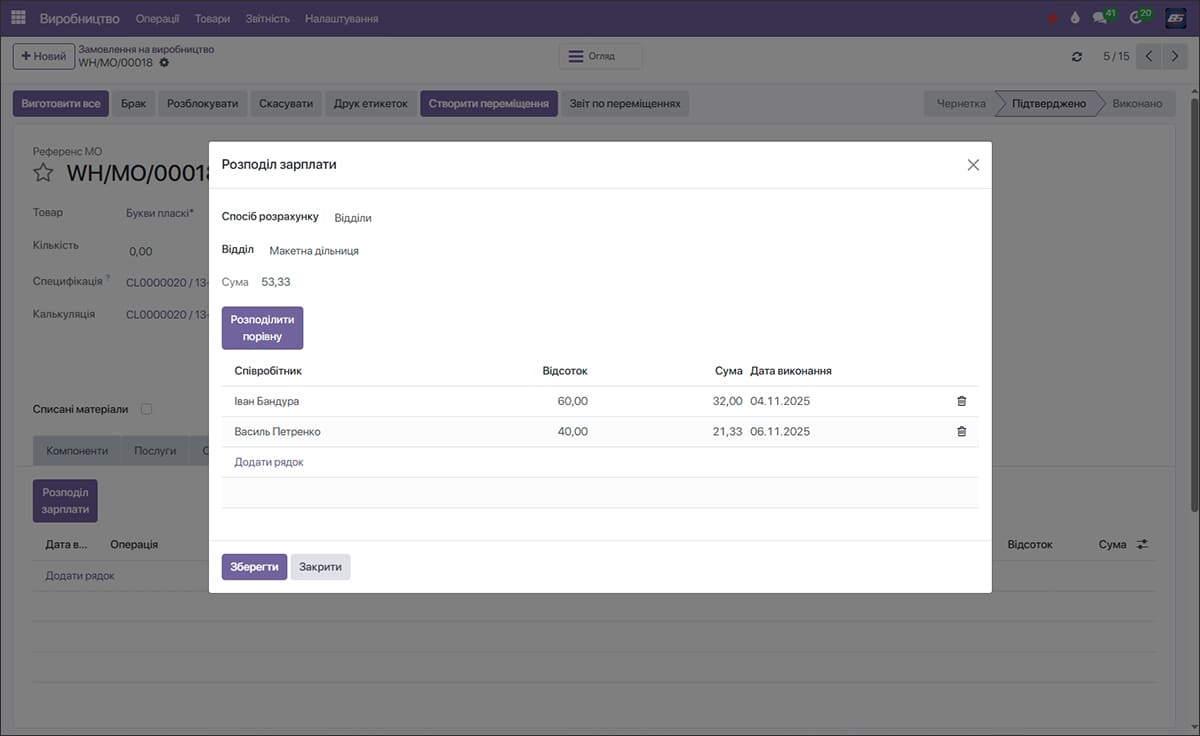Open the Огляд view selector
Screen dimensions: 1200x736
click(600, 57)
